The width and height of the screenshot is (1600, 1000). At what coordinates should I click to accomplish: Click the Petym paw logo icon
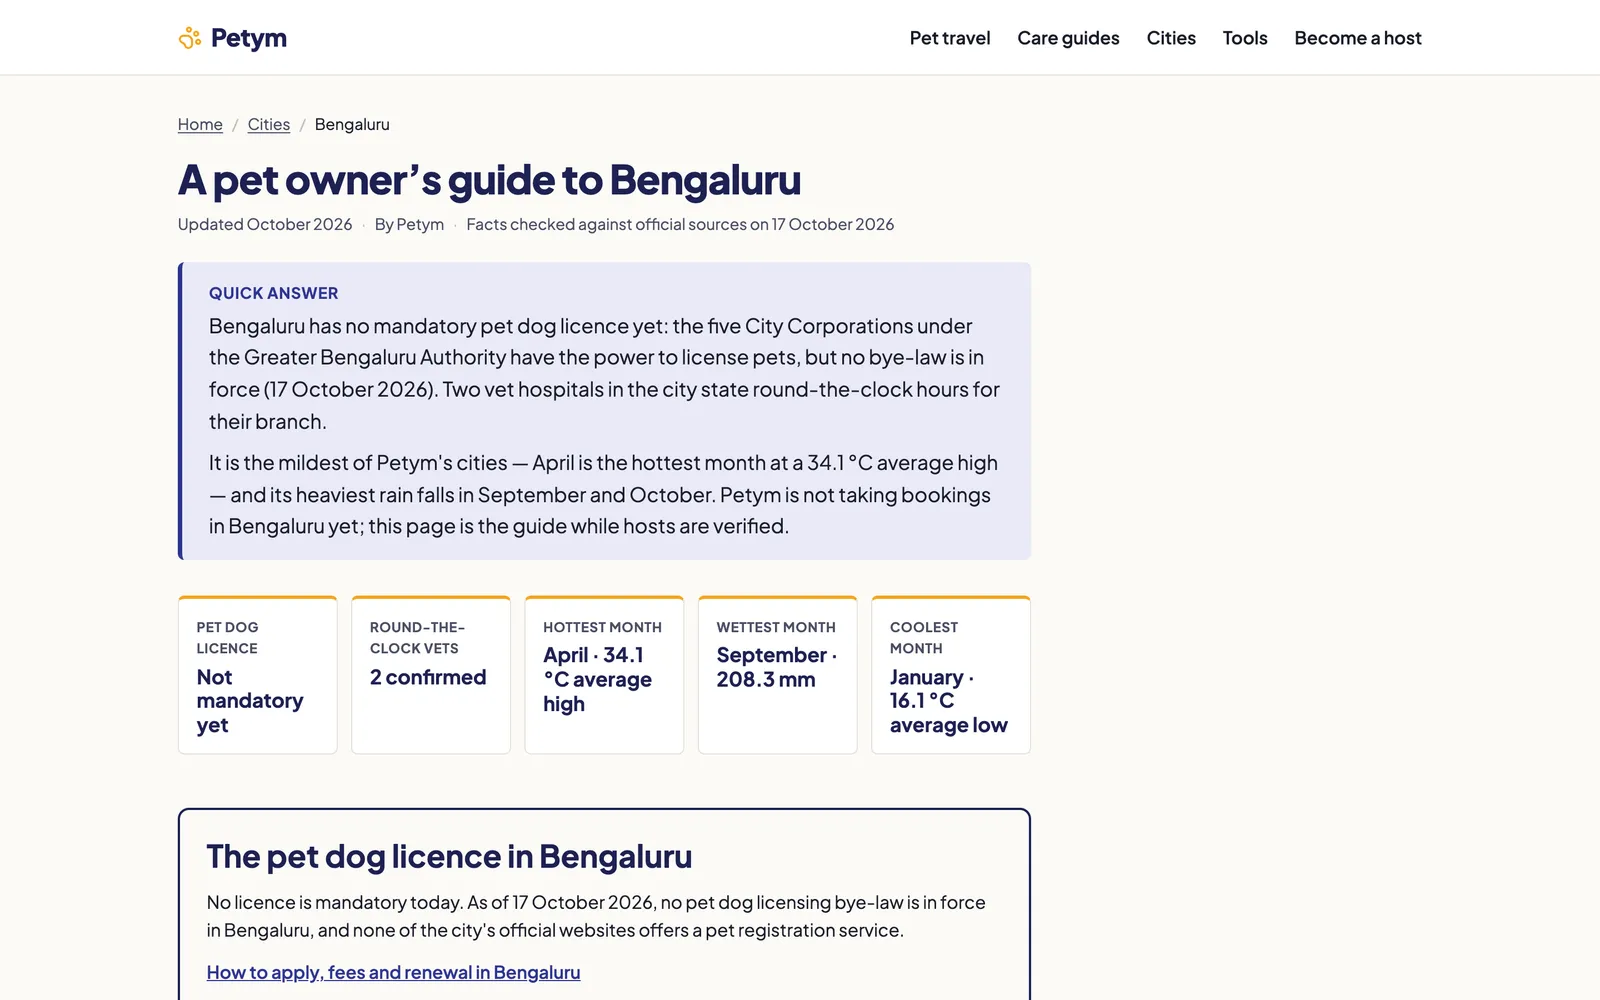190,38
